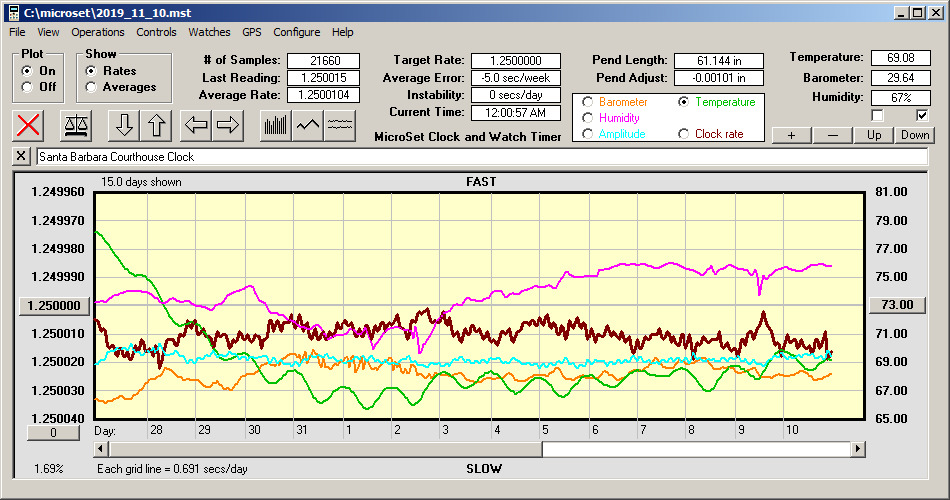
Task: Select the Humidity trace radio button
Action: click(587, 118)
